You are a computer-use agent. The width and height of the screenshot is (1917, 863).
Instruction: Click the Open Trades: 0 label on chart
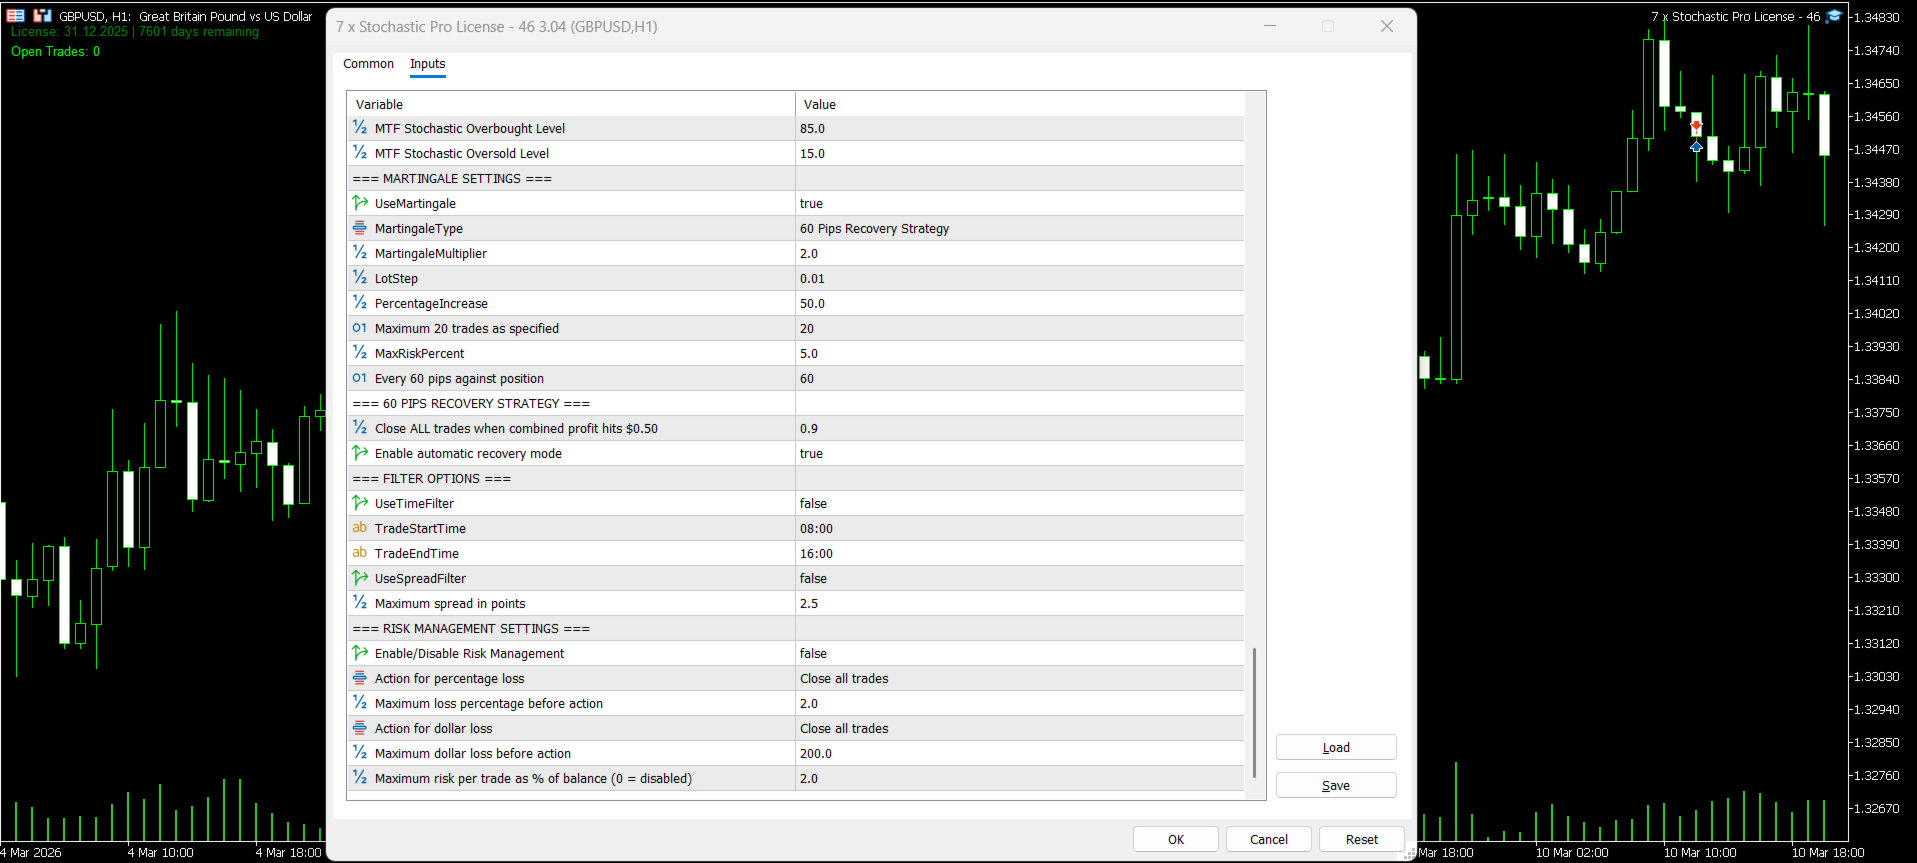click(x=55, y=52)
